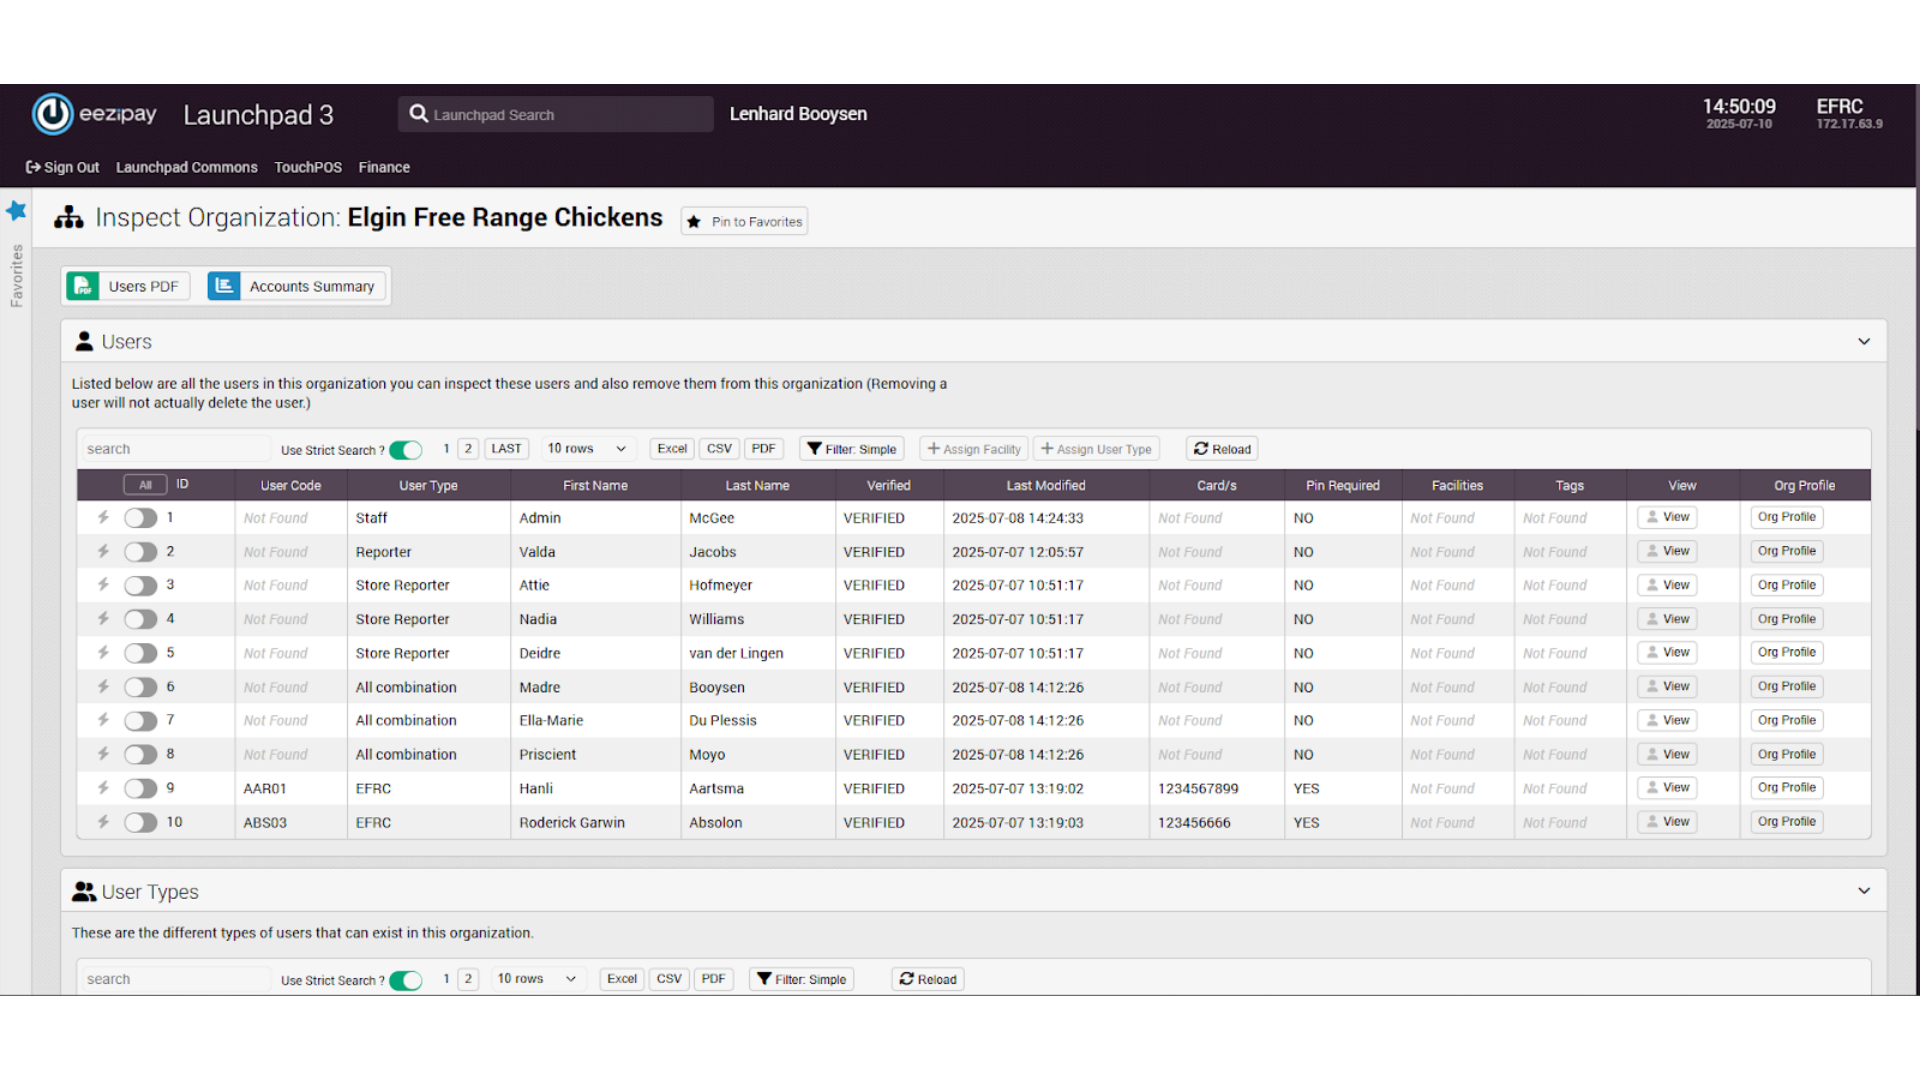
Task: Click the Launchpad Search input field
Action: click(556, 114)
